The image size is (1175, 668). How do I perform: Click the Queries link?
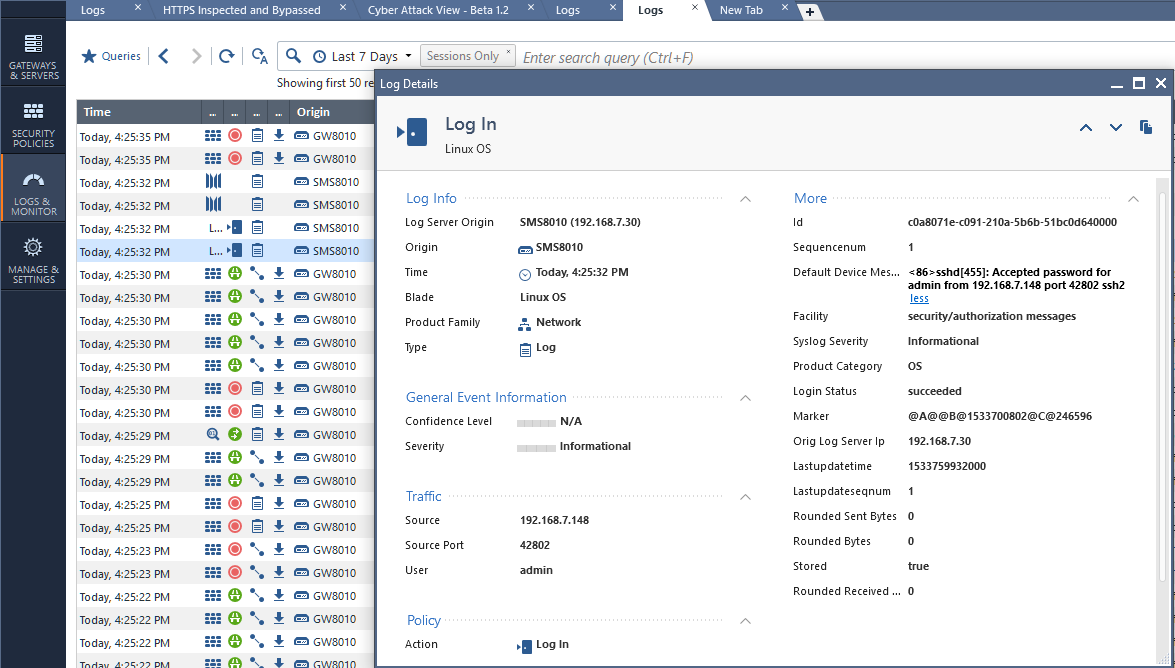121,56
